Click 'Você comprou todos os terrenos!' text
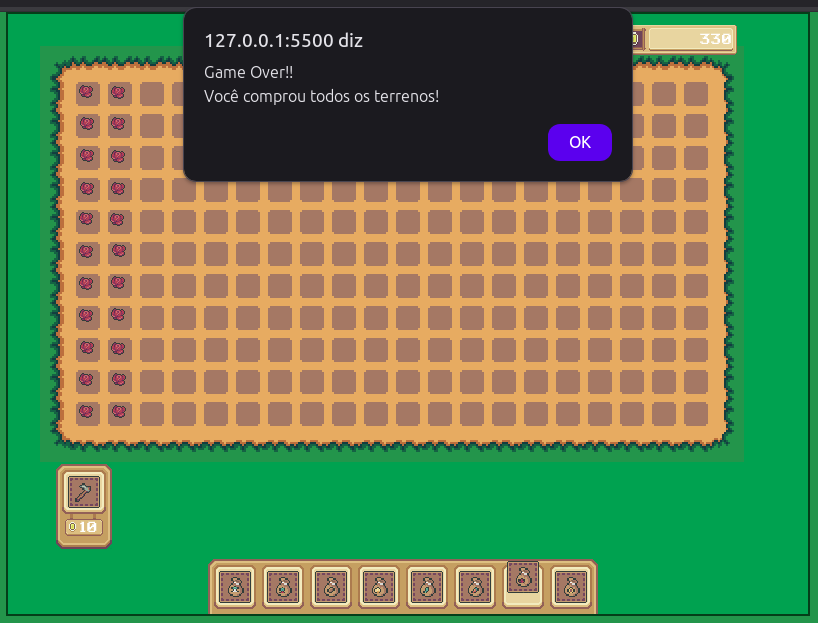The width and height of the screenshot is (818, 623). (x=321, y=96)
